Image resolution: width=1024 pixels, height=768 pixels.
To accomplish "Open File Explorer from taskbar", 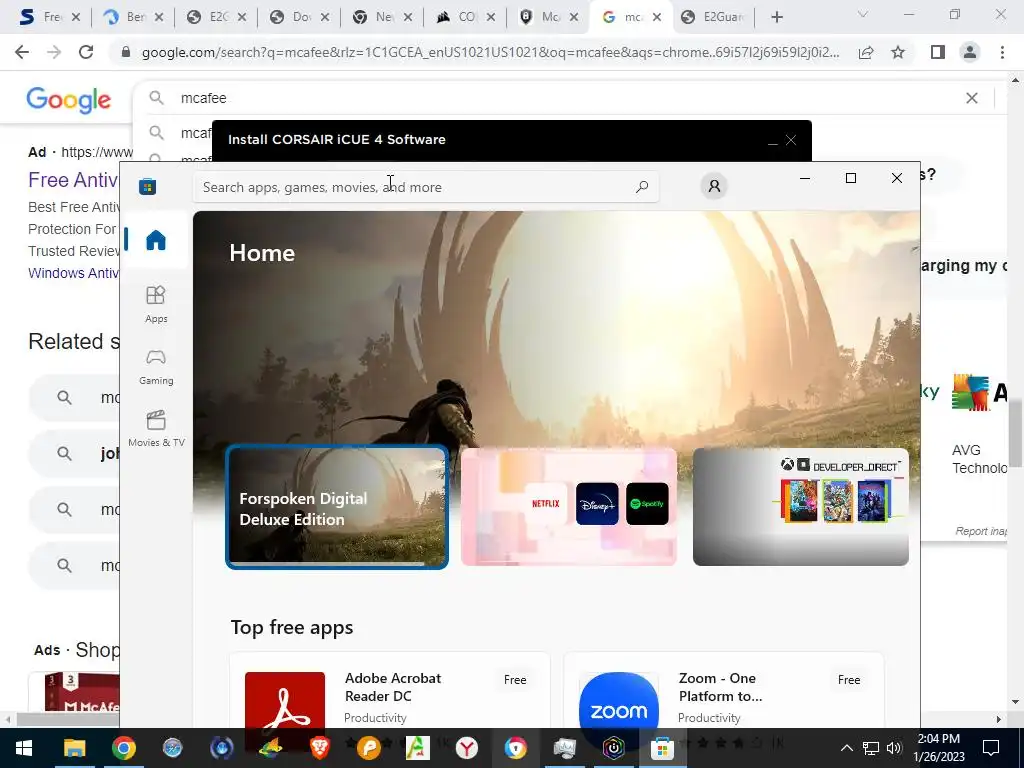I will [74, 748].
